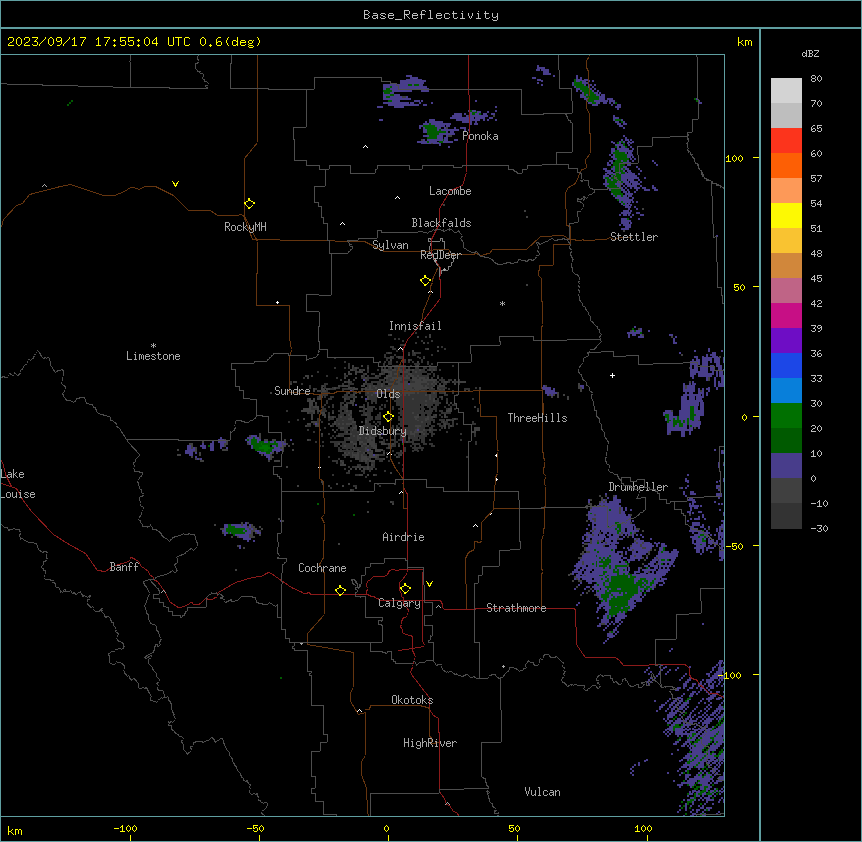Viewport: 862px width, 842px height.
Task: Click the x-axis -50 km tick label
Action: pos(255,828)
